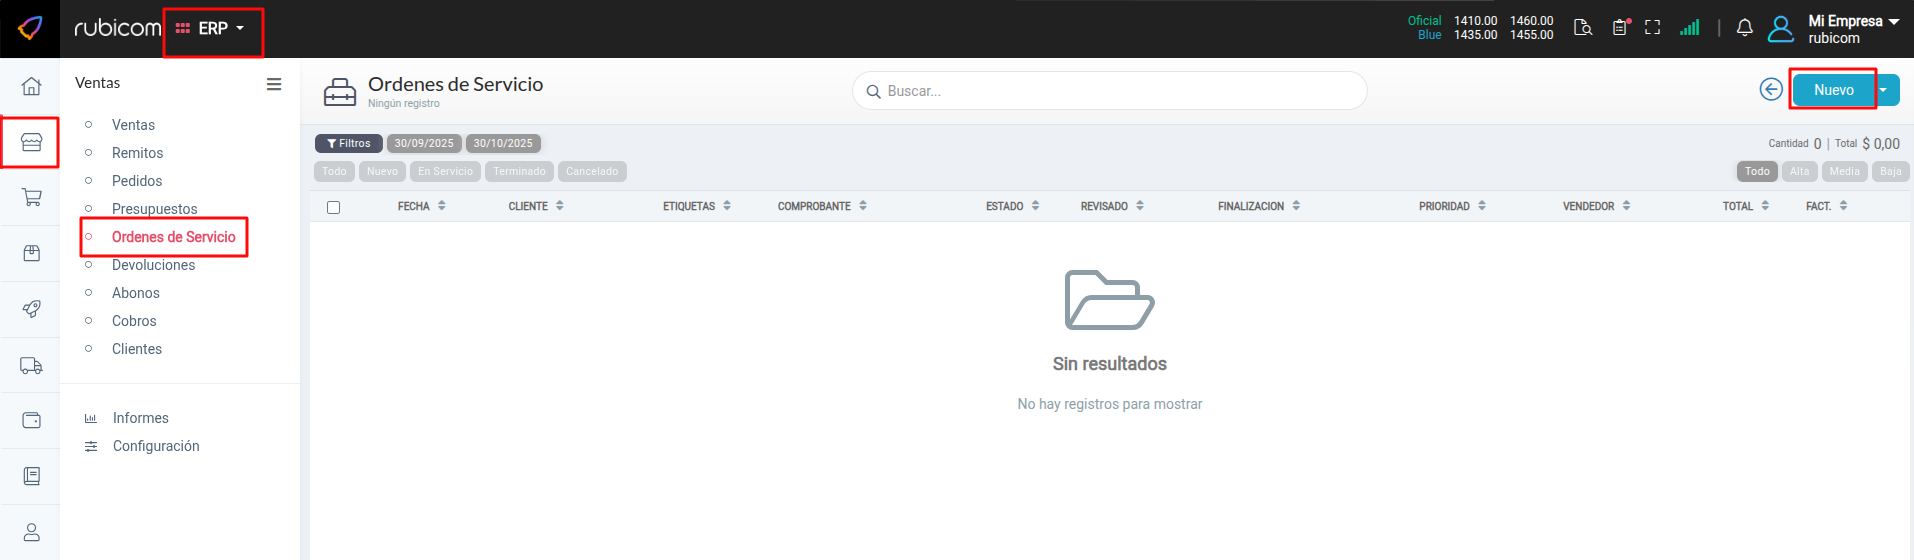Toggle fullscreen mode icon

tap(1652, 28)
